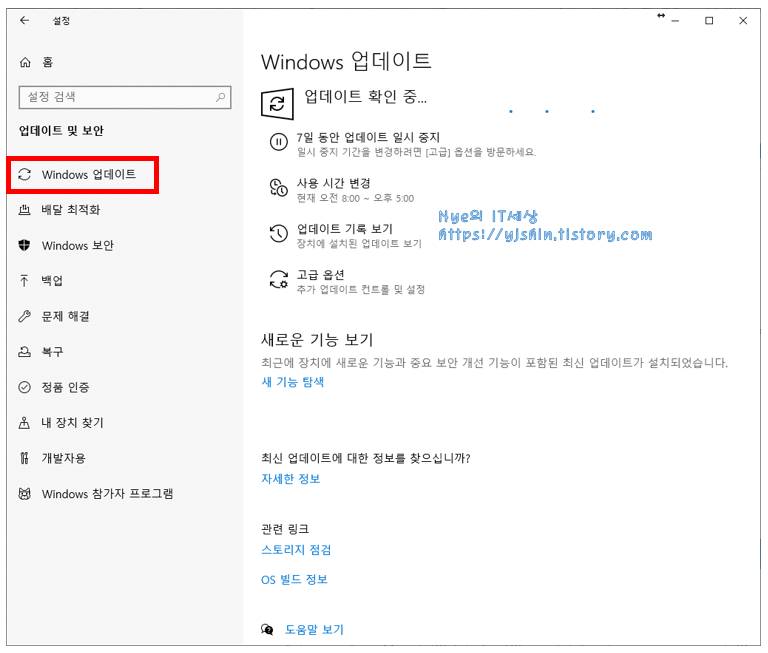Focus the 설정 검색 search box
This screenshot has height=653, width=768.
(x=125, y=97)
